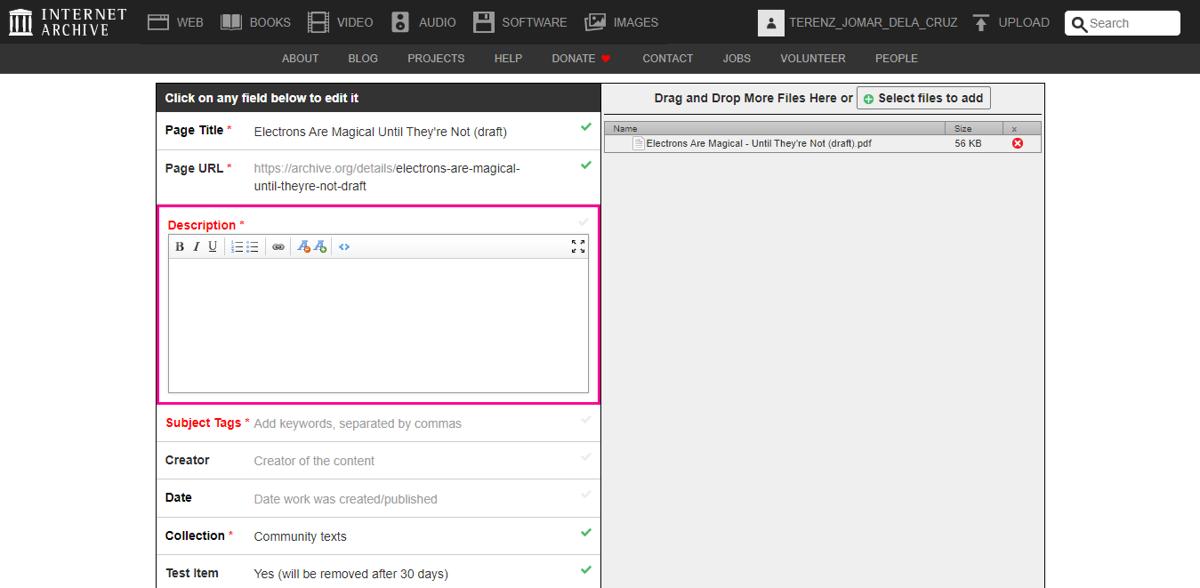This screenshot has width=1200, height=588.
Task: Open the Donate link with heart icon
Action: 580,58
